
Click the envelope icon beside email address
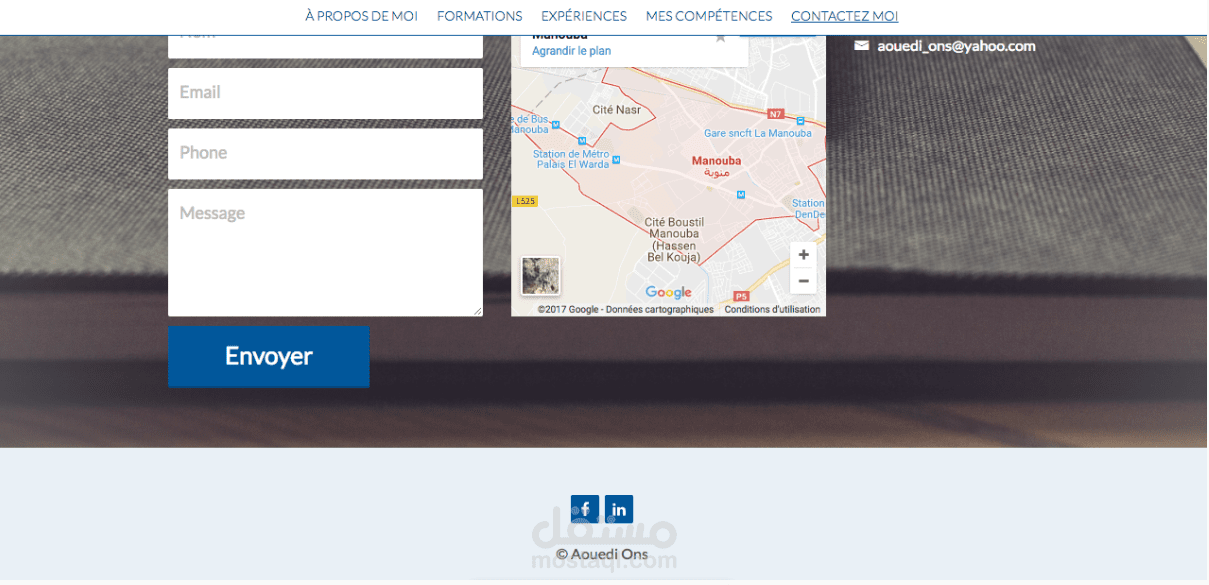tap(861, 45)
